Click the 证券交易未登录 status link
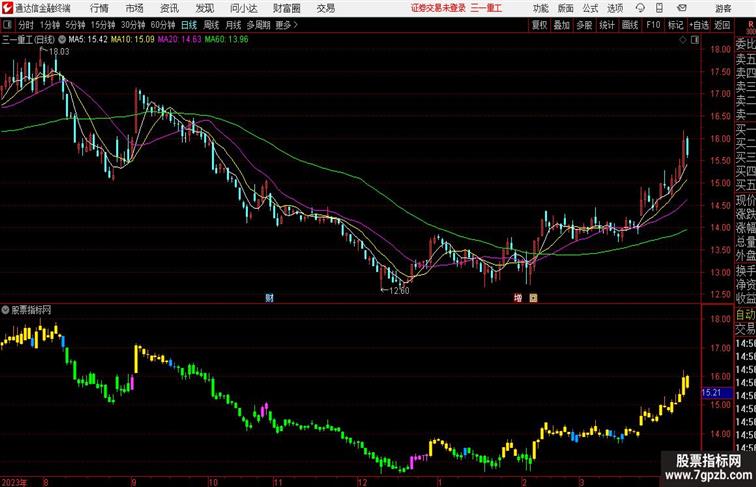Screen dimensions: 756x487 (438, 8)
